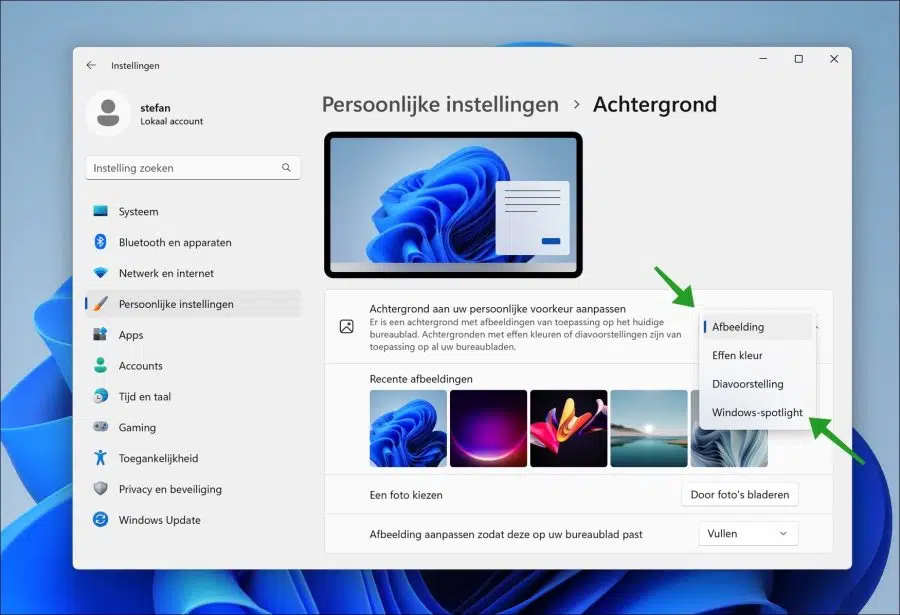The image size is (900, 615).
Task: Click the Toegankelijkheid accessibility icon
Action: pyautogui.click(x=100, y=458)
